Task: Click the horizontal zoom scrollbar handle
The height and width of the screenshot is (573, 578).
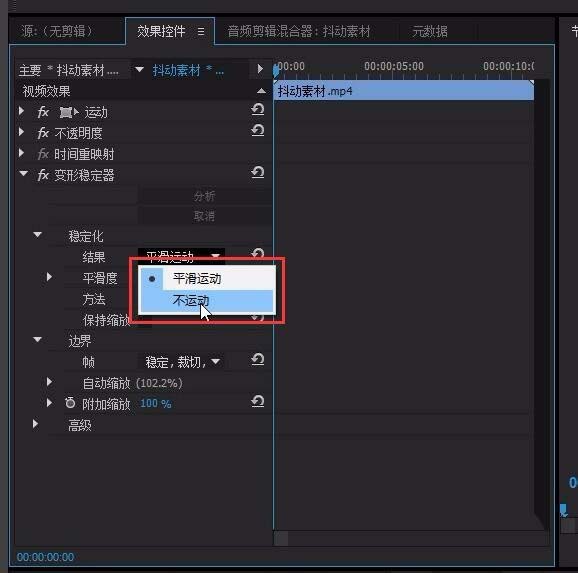Action: pos(281,539)
